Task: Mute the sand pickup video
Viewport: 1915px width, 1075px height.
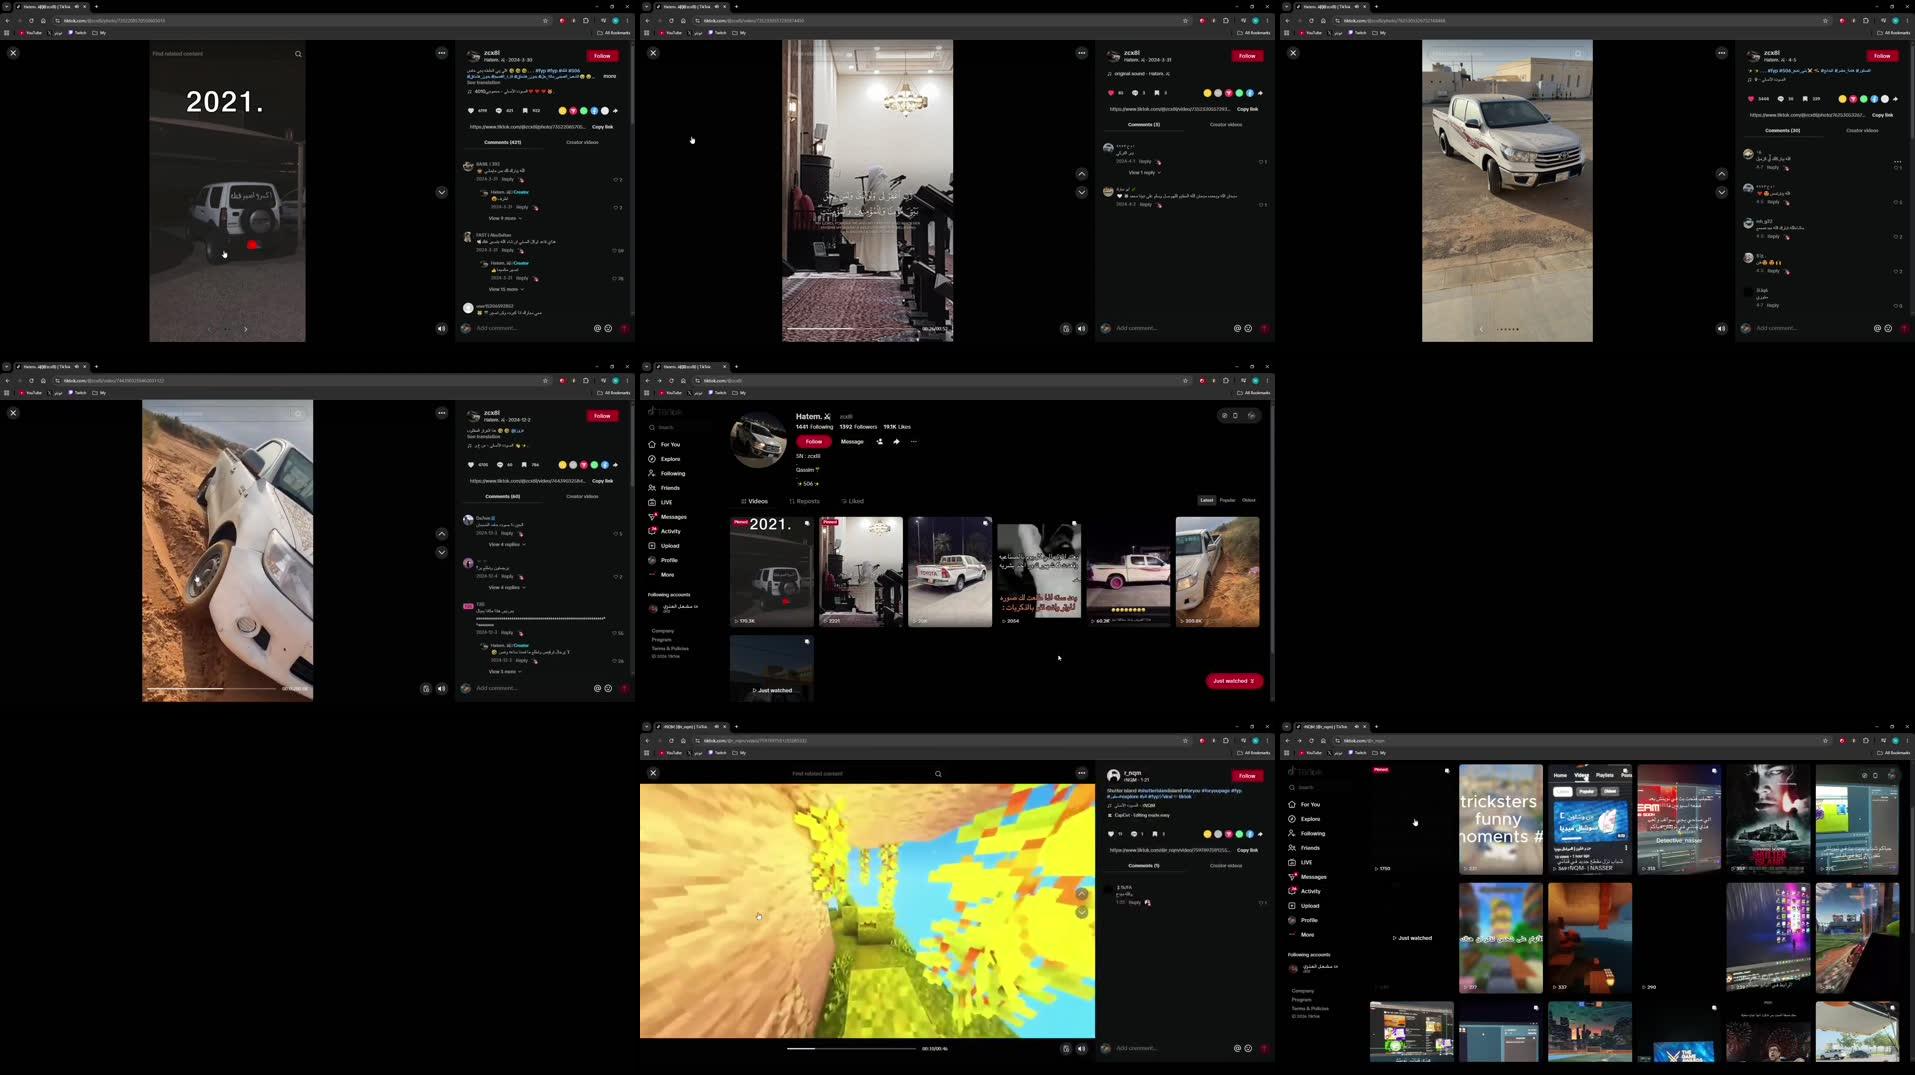Action: pos(441,688)
